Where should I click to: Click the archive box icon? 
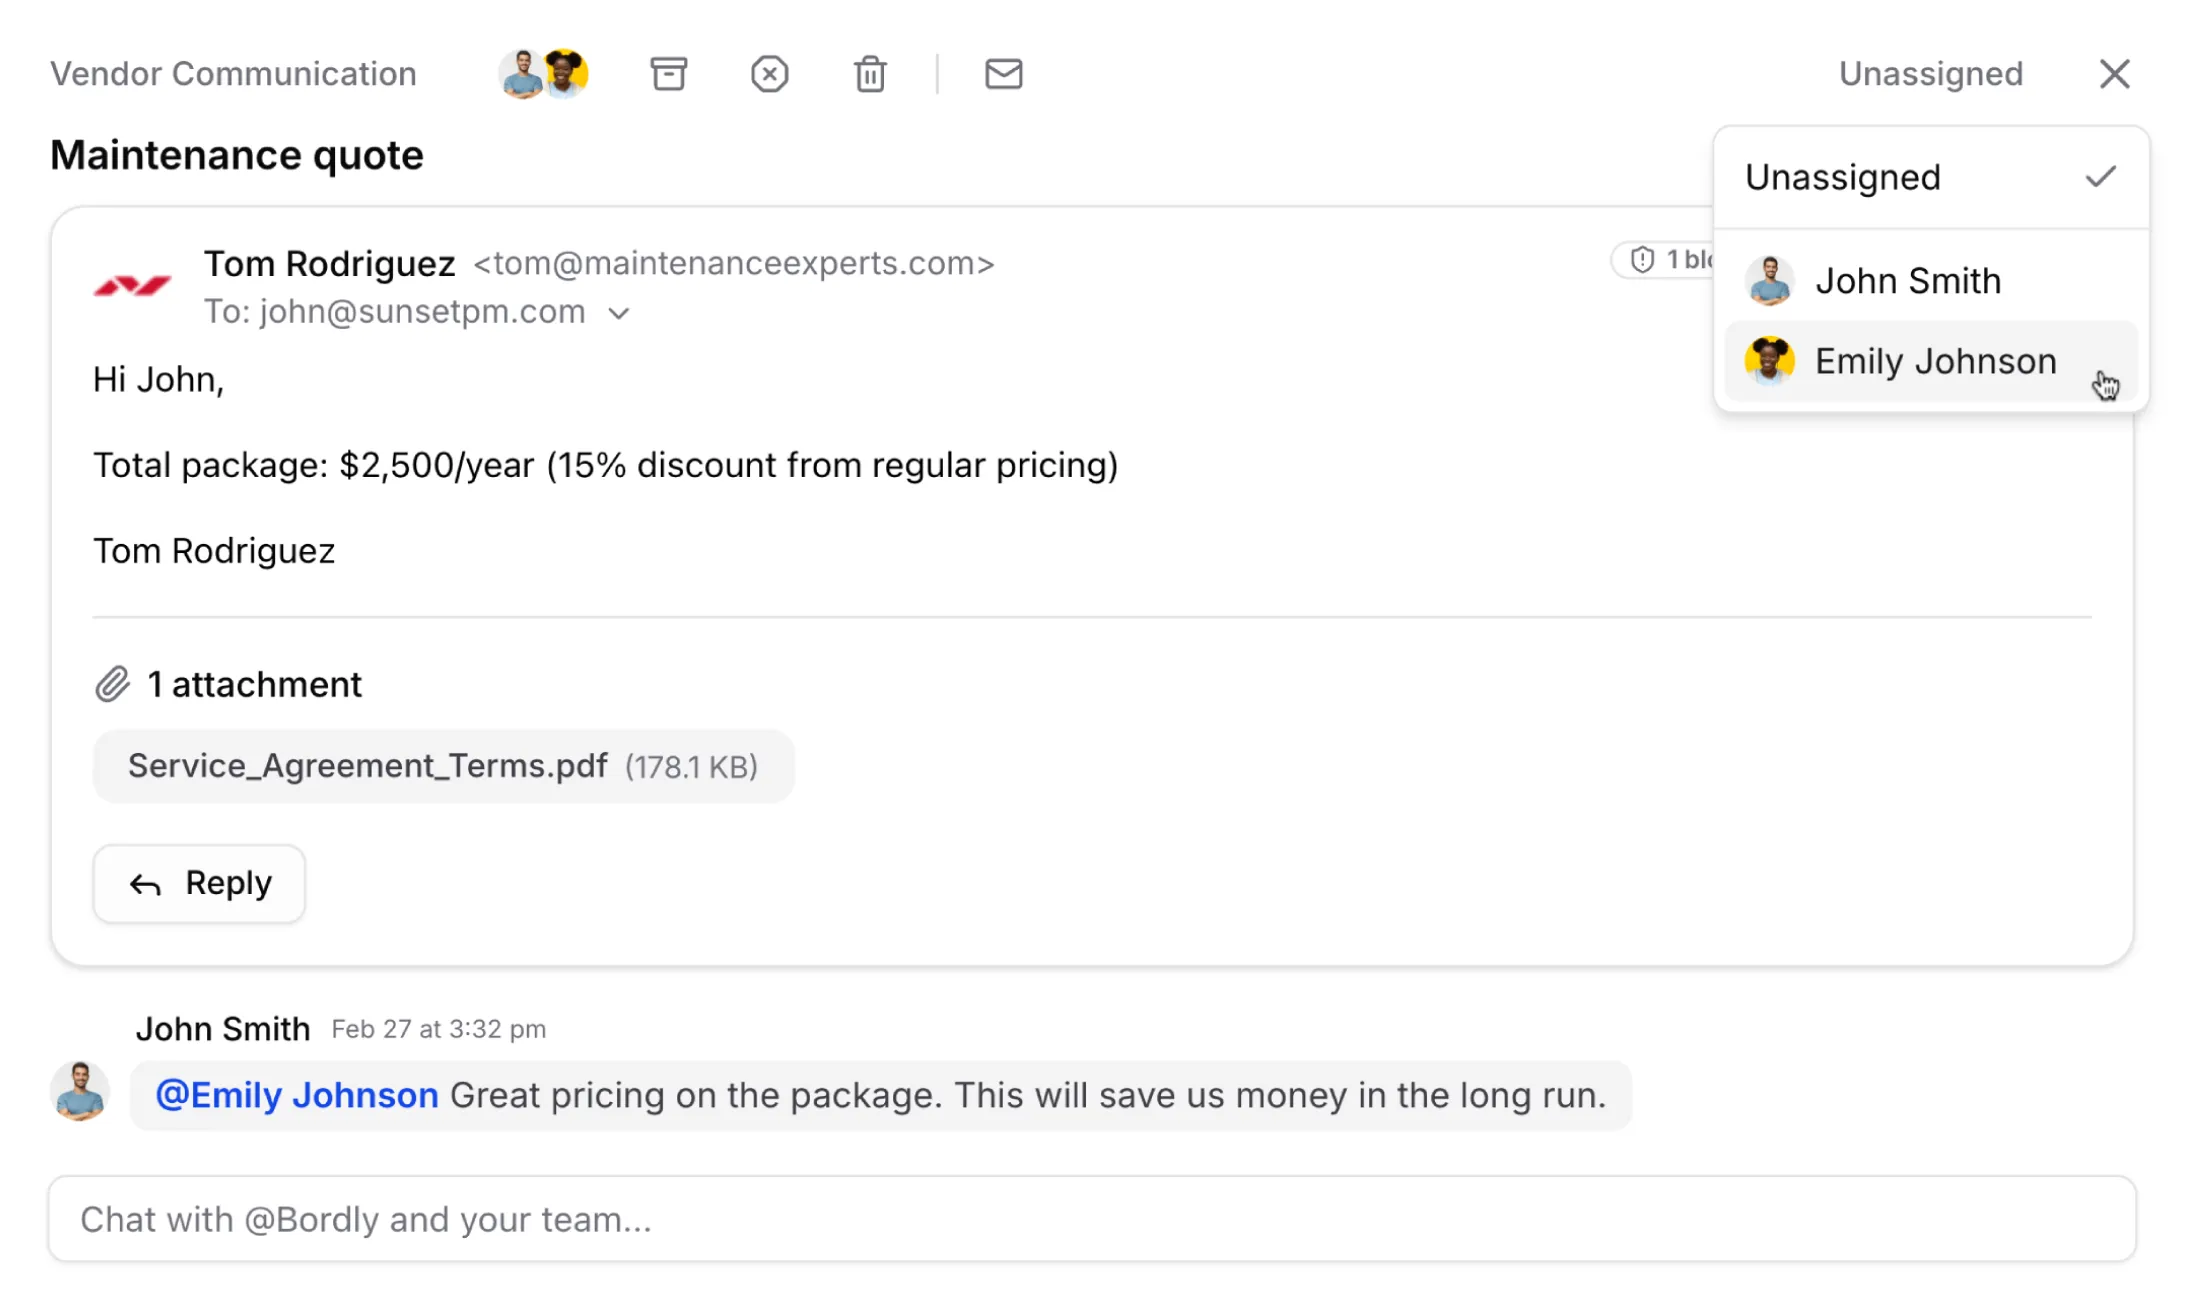(x=668, y=74)
